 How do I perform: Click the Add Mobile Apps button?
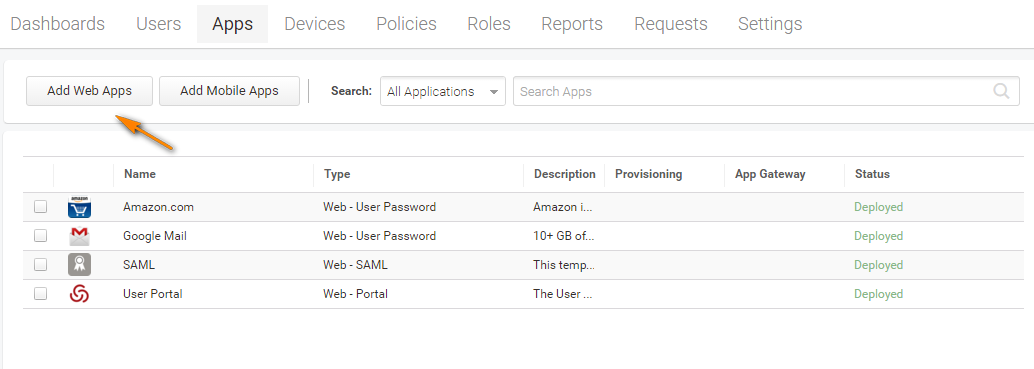tap(229, 91)
